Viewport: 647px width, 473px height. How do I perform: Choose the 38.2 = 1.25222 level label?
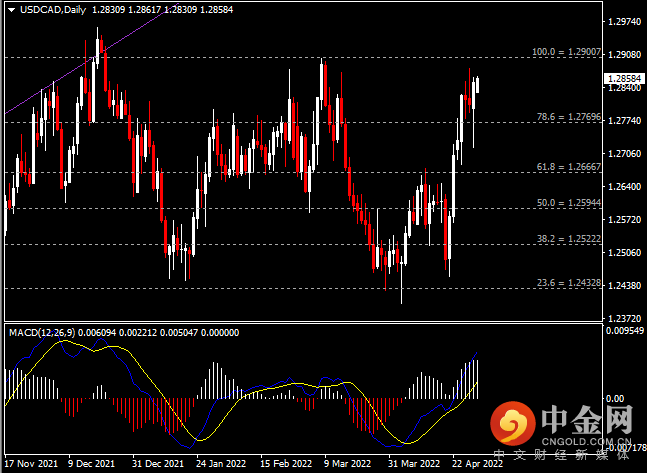coord(569,239)
